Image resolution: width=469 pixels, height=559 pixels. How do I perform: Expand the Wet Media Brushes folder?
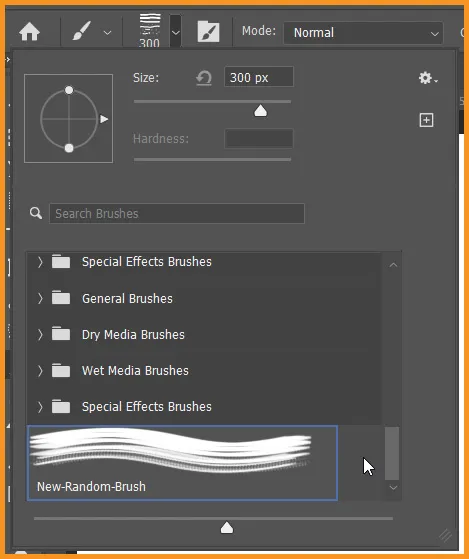click(x=40, y=371)
